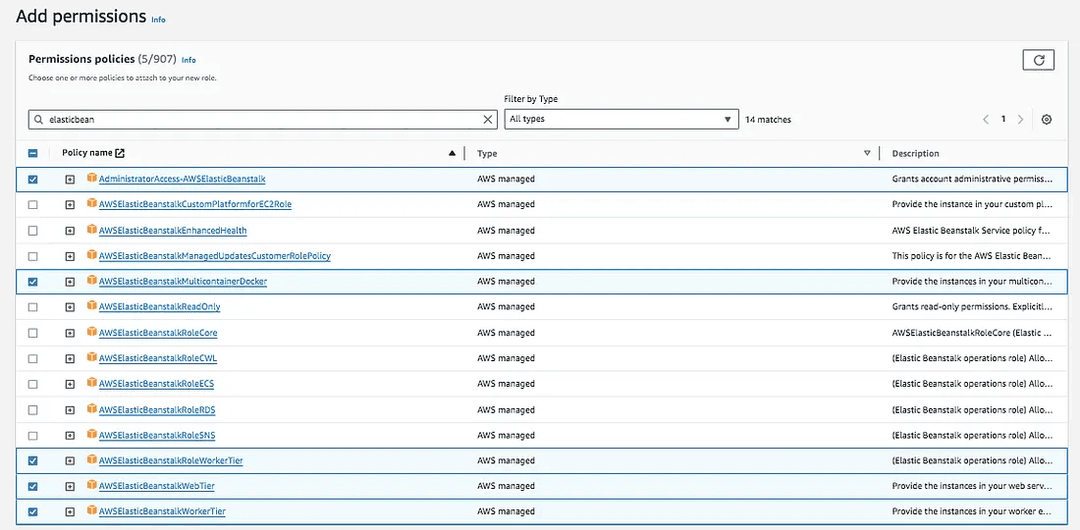The height and width of the screenshot is (530, 1080).
Task: Open AdministratorAccess-AWSElasticBeanstalk policy link
Action: [182, 179]
